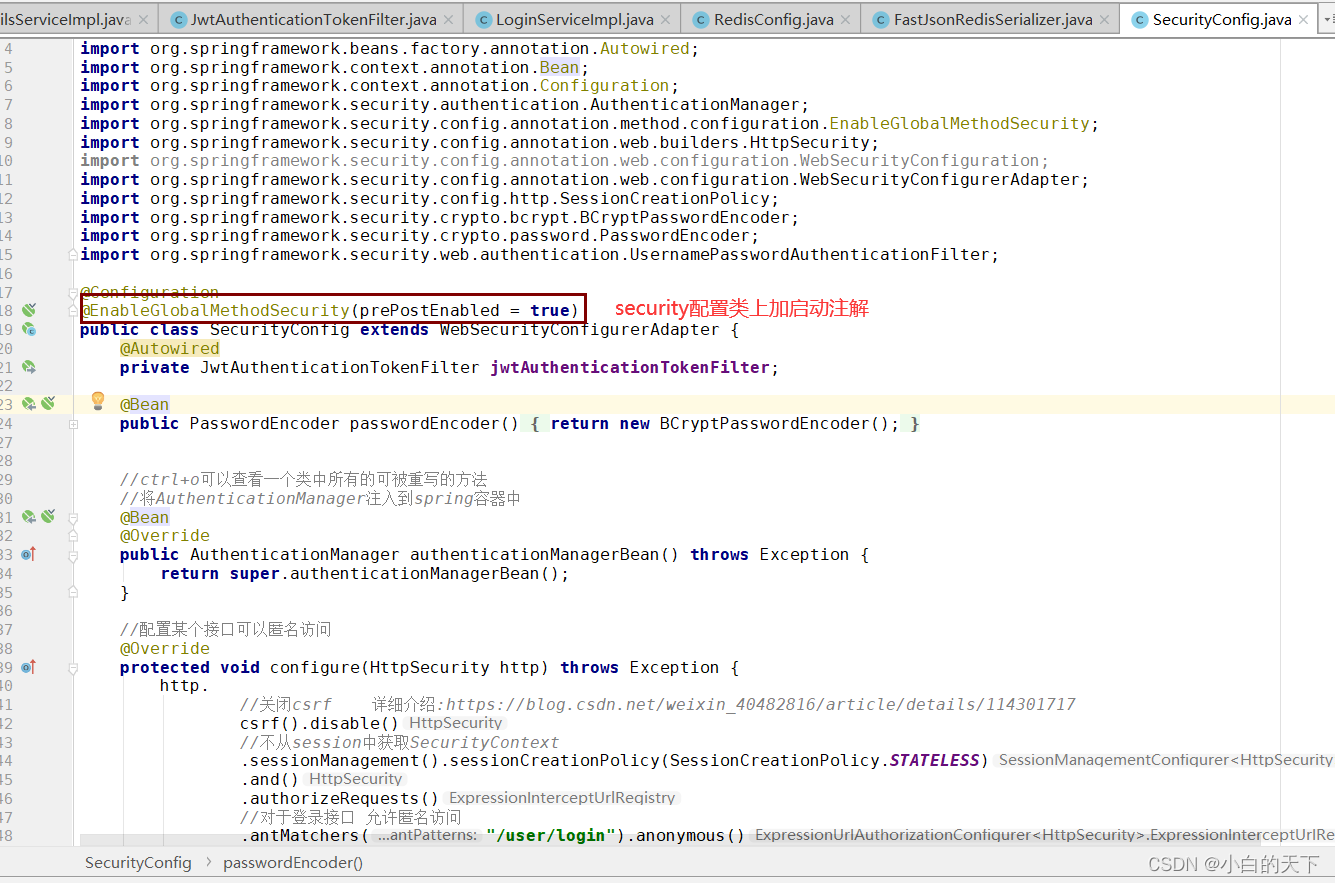Click the STATELESS constant

tap(934, 760)
